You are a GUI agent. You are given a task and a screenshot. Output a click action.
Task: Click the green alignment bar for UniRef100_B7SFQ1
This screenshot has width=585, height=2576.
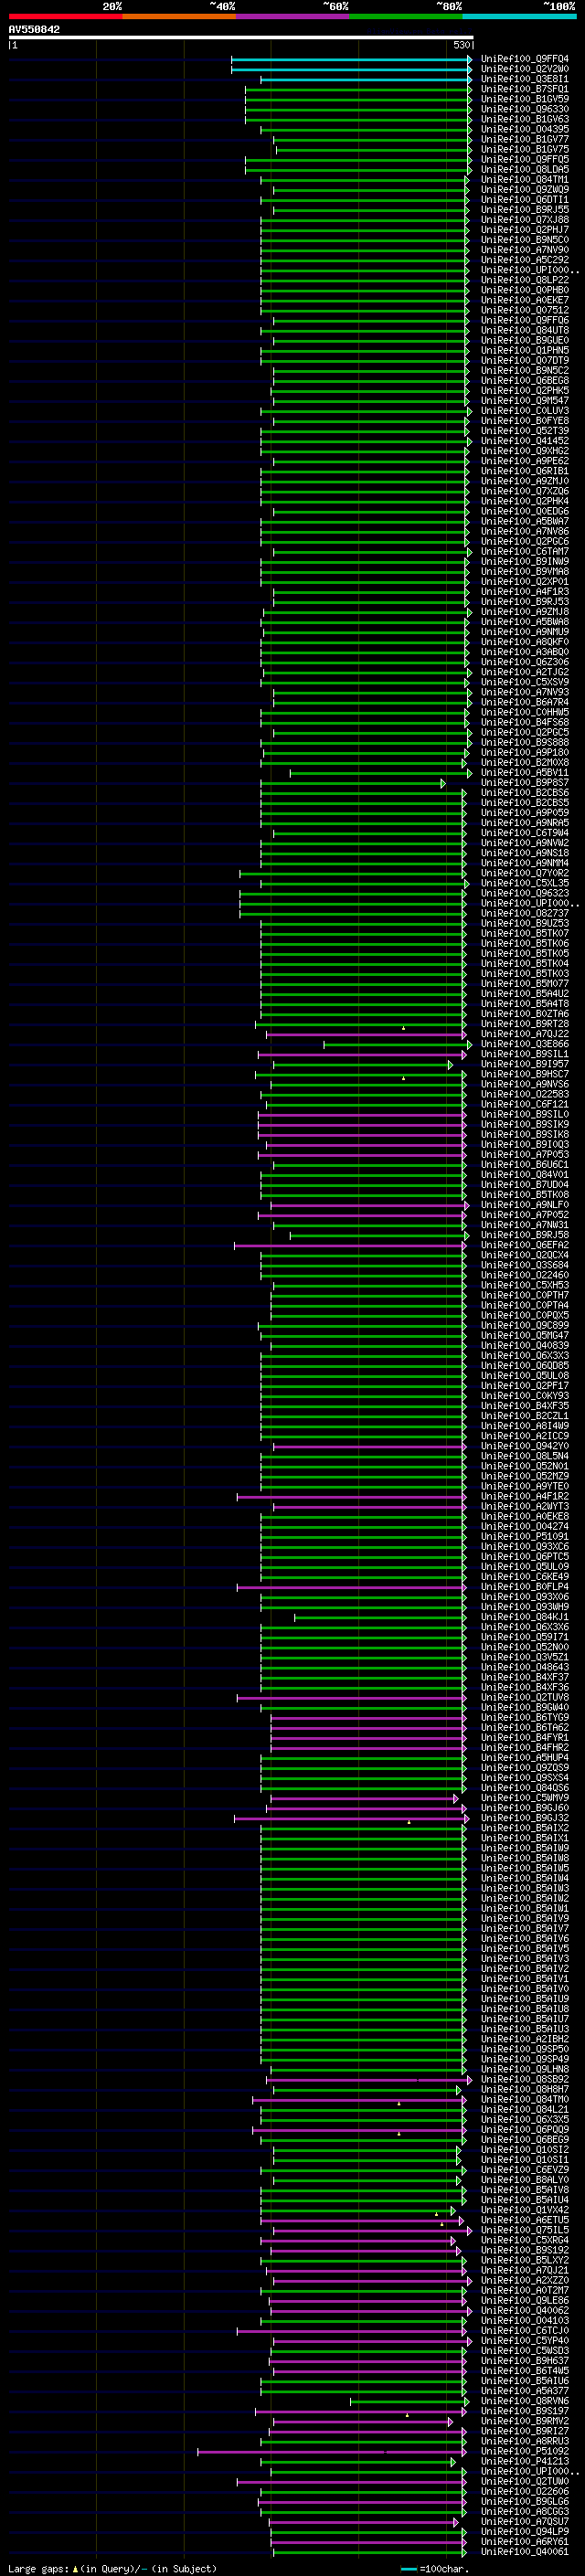coord(357,89)
